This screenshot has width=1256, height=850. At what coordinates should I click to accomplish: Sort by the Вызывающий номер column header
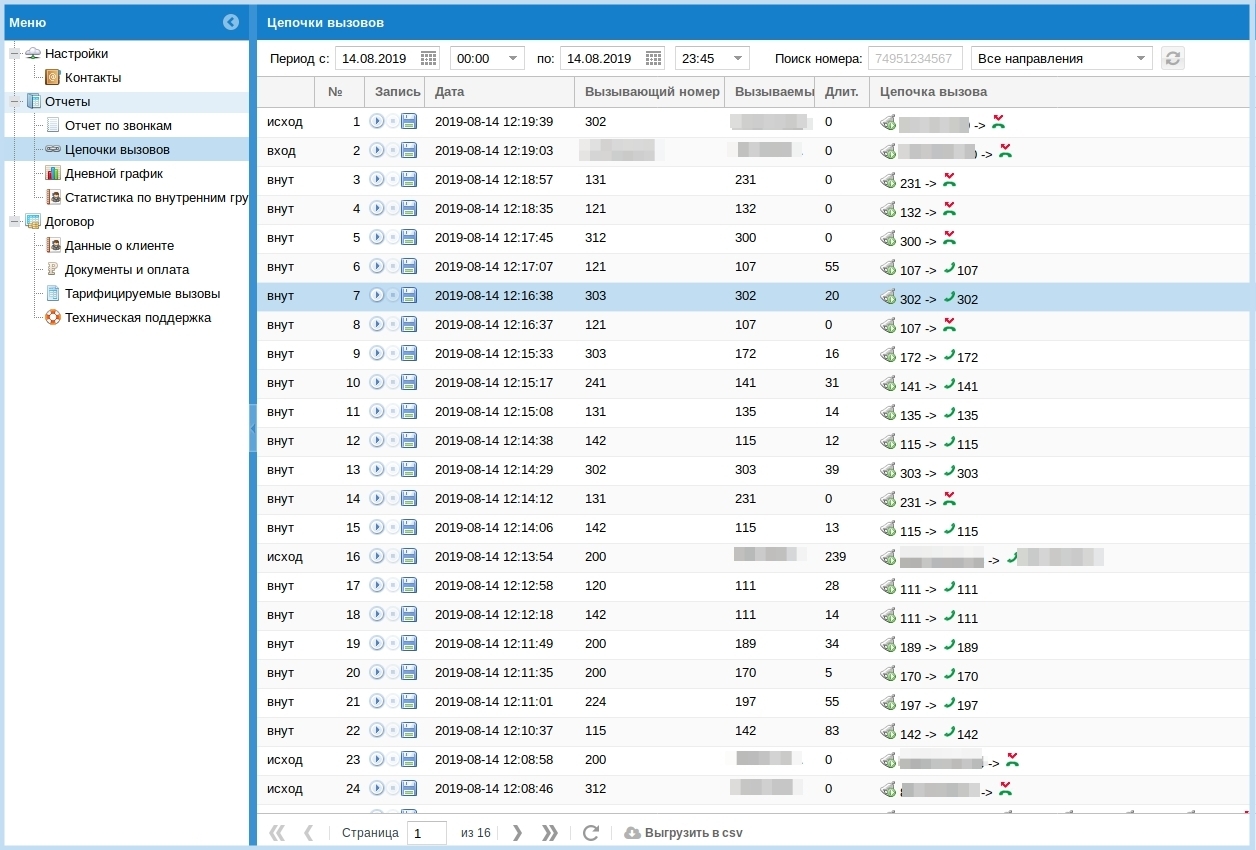coord(652,92)
